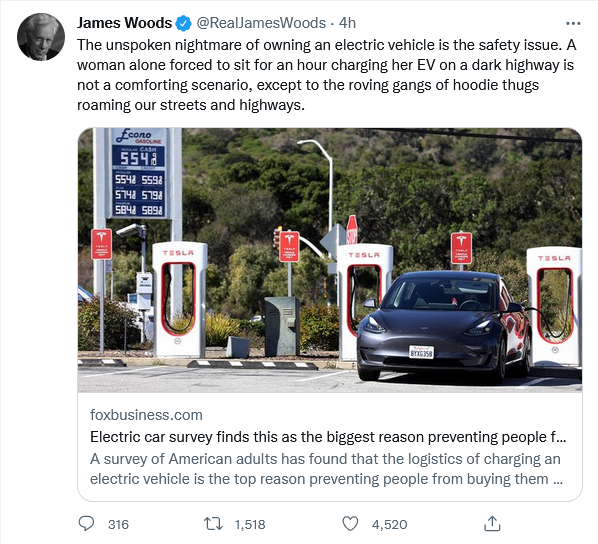Click the blue verified checkmark badge

pyautogui.click(x=183, y=23)
